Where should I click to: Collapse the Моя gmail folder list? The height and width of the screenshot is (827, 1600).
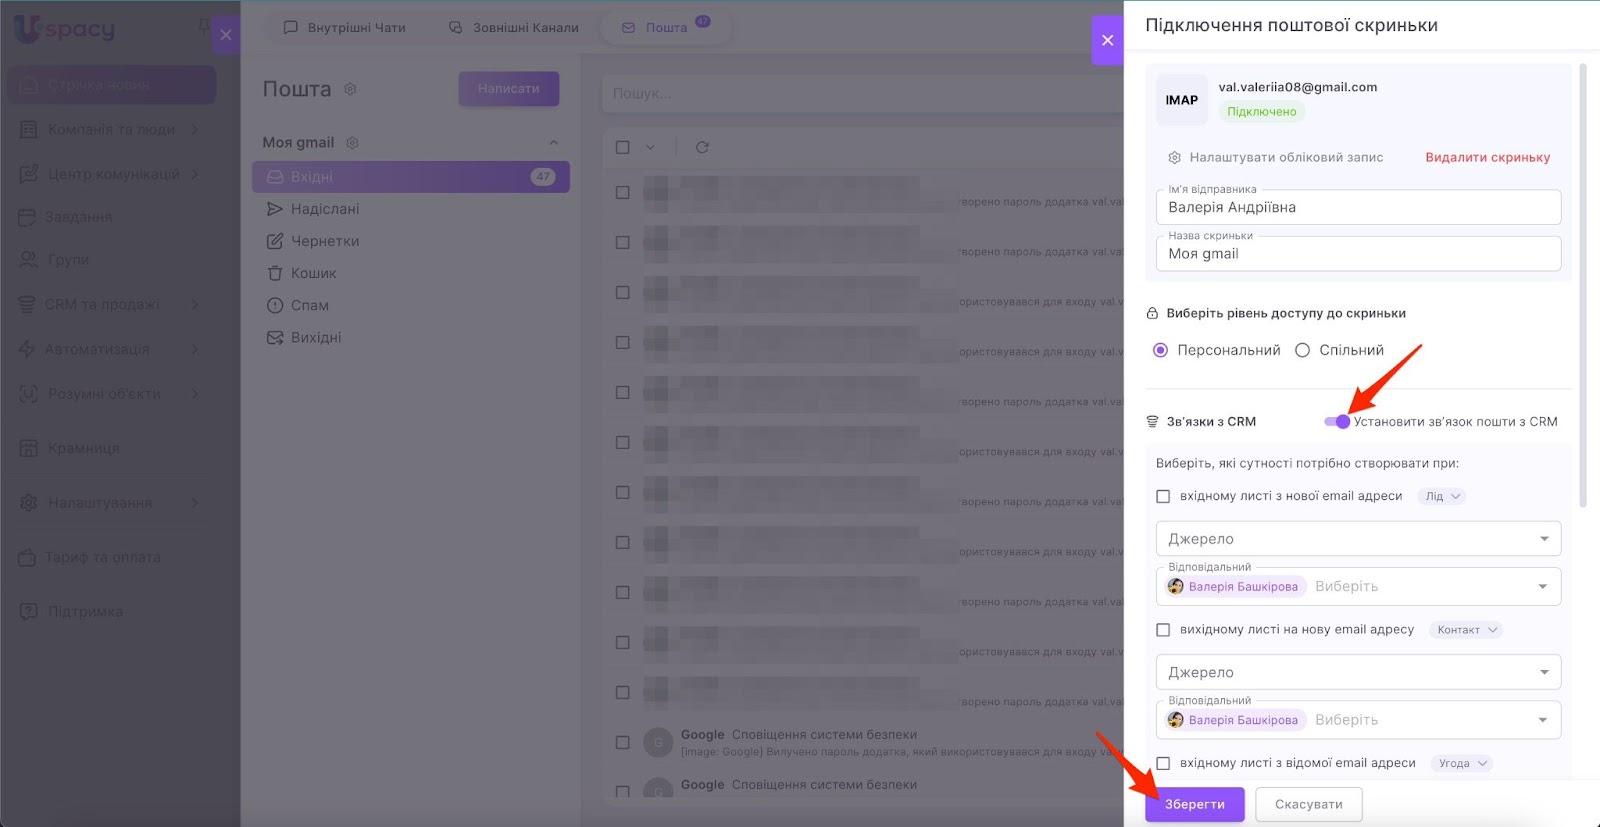click(x=553, y=143)
